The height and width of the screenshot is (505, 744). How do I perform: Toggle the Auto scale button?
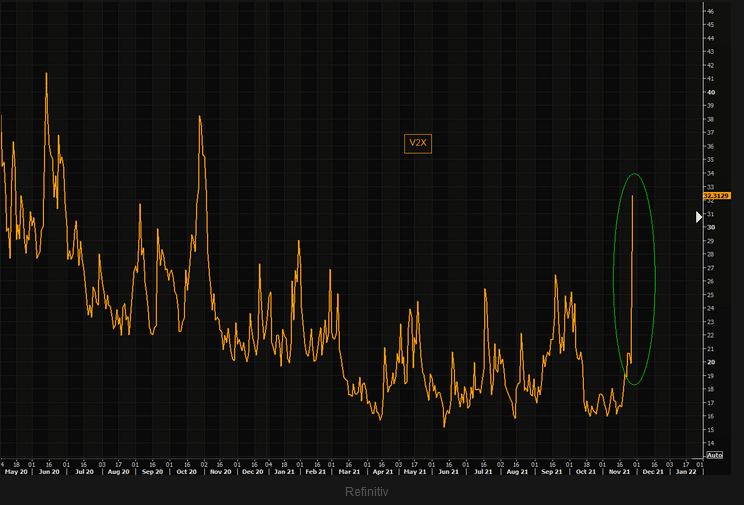pos(715,455)
